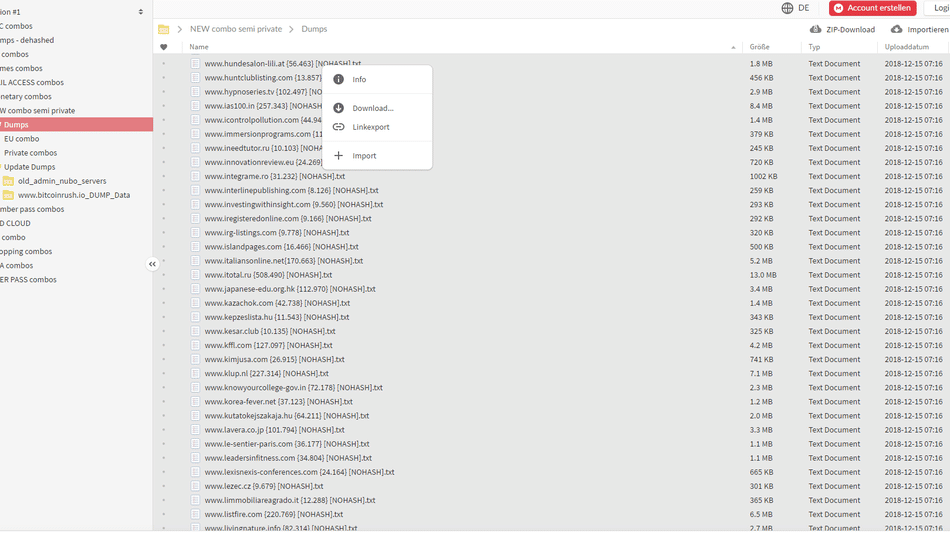Screen dimensions: 950x534
Task: Click the sort arrow in the Name column
Action: 733,47
